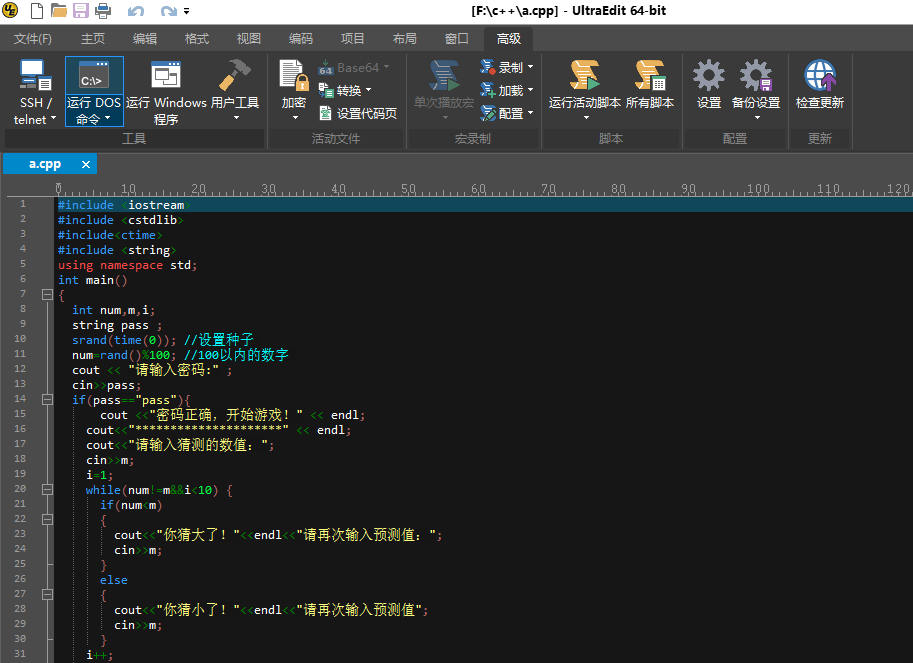Switch to the 编辑 ribbon tab
Screen dimensions: 913x663
(145, 39)
